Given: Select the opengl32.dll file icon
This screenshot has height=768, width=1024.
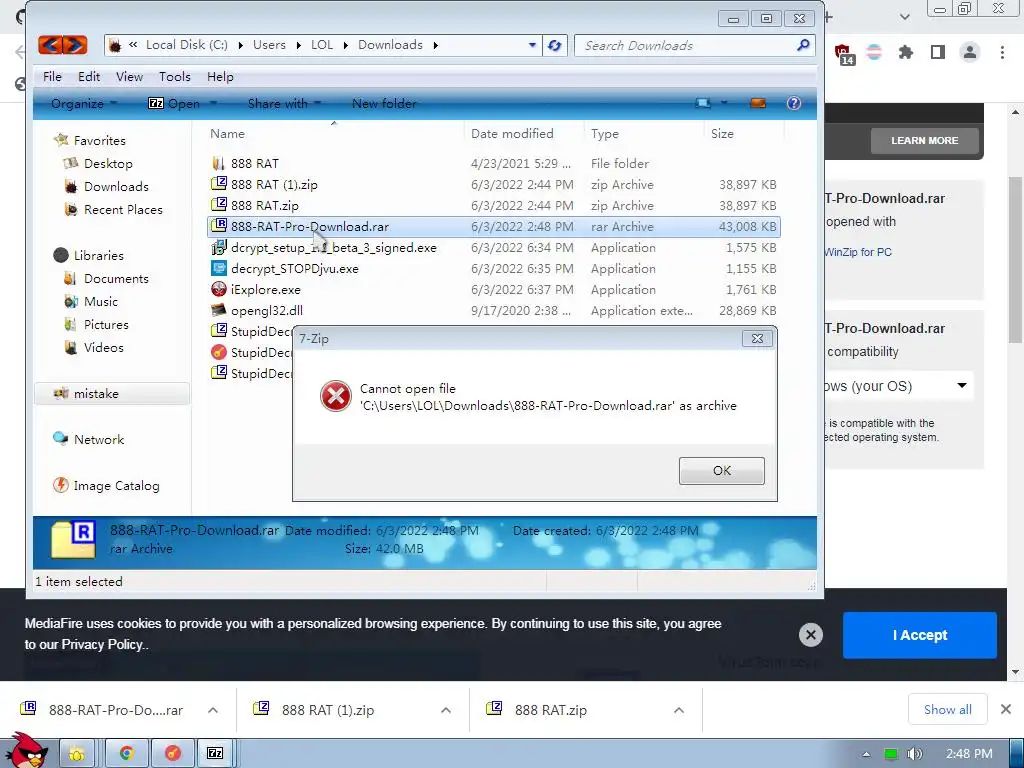Looking at the screenshot, I should point(218,310).
